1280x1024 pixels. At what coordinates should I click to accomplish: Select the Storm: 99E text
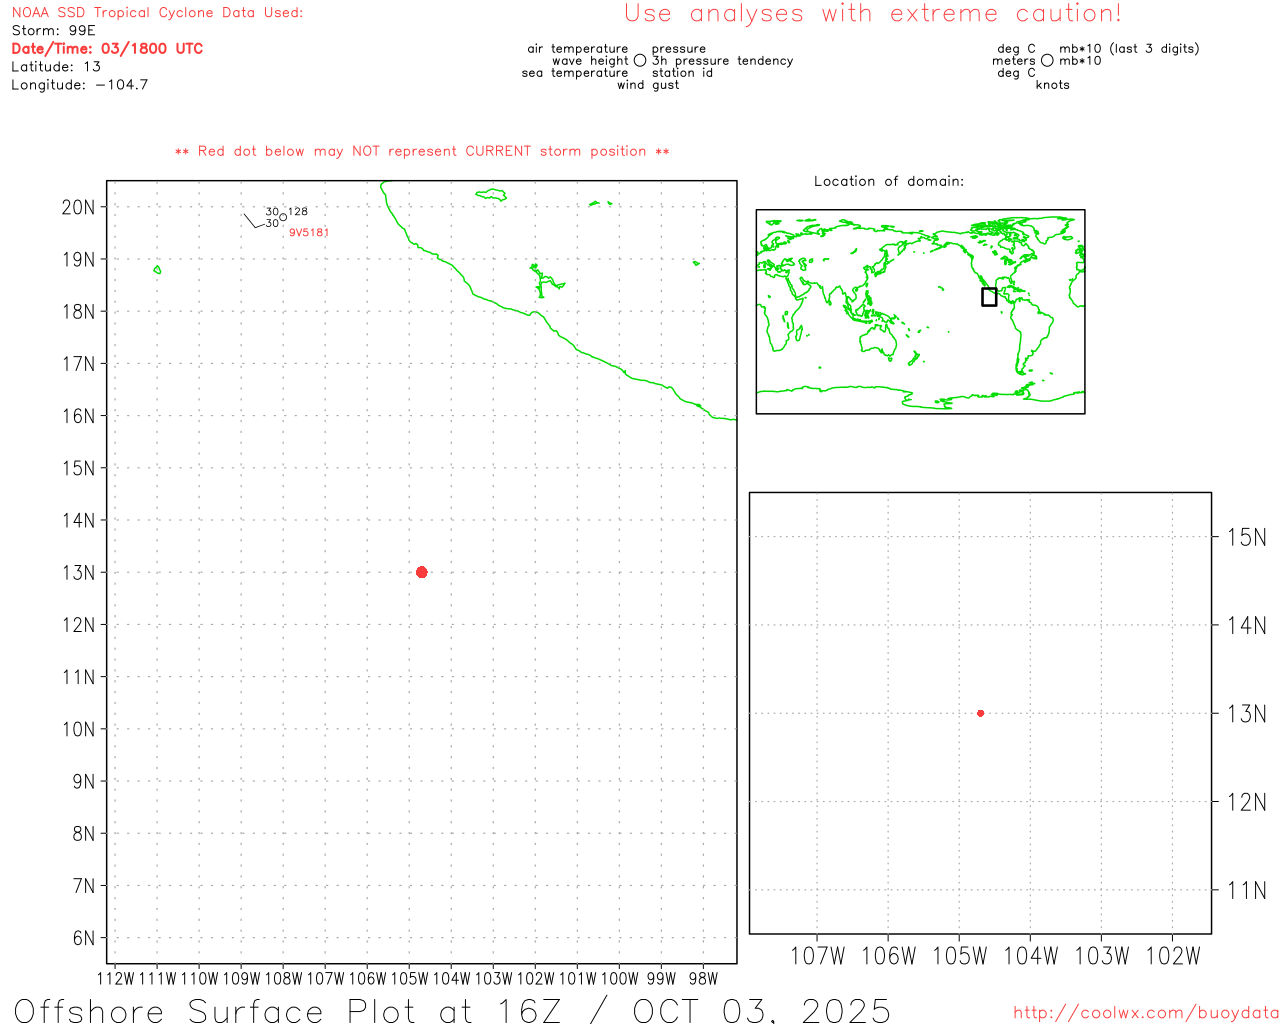(x=53, y=31)
